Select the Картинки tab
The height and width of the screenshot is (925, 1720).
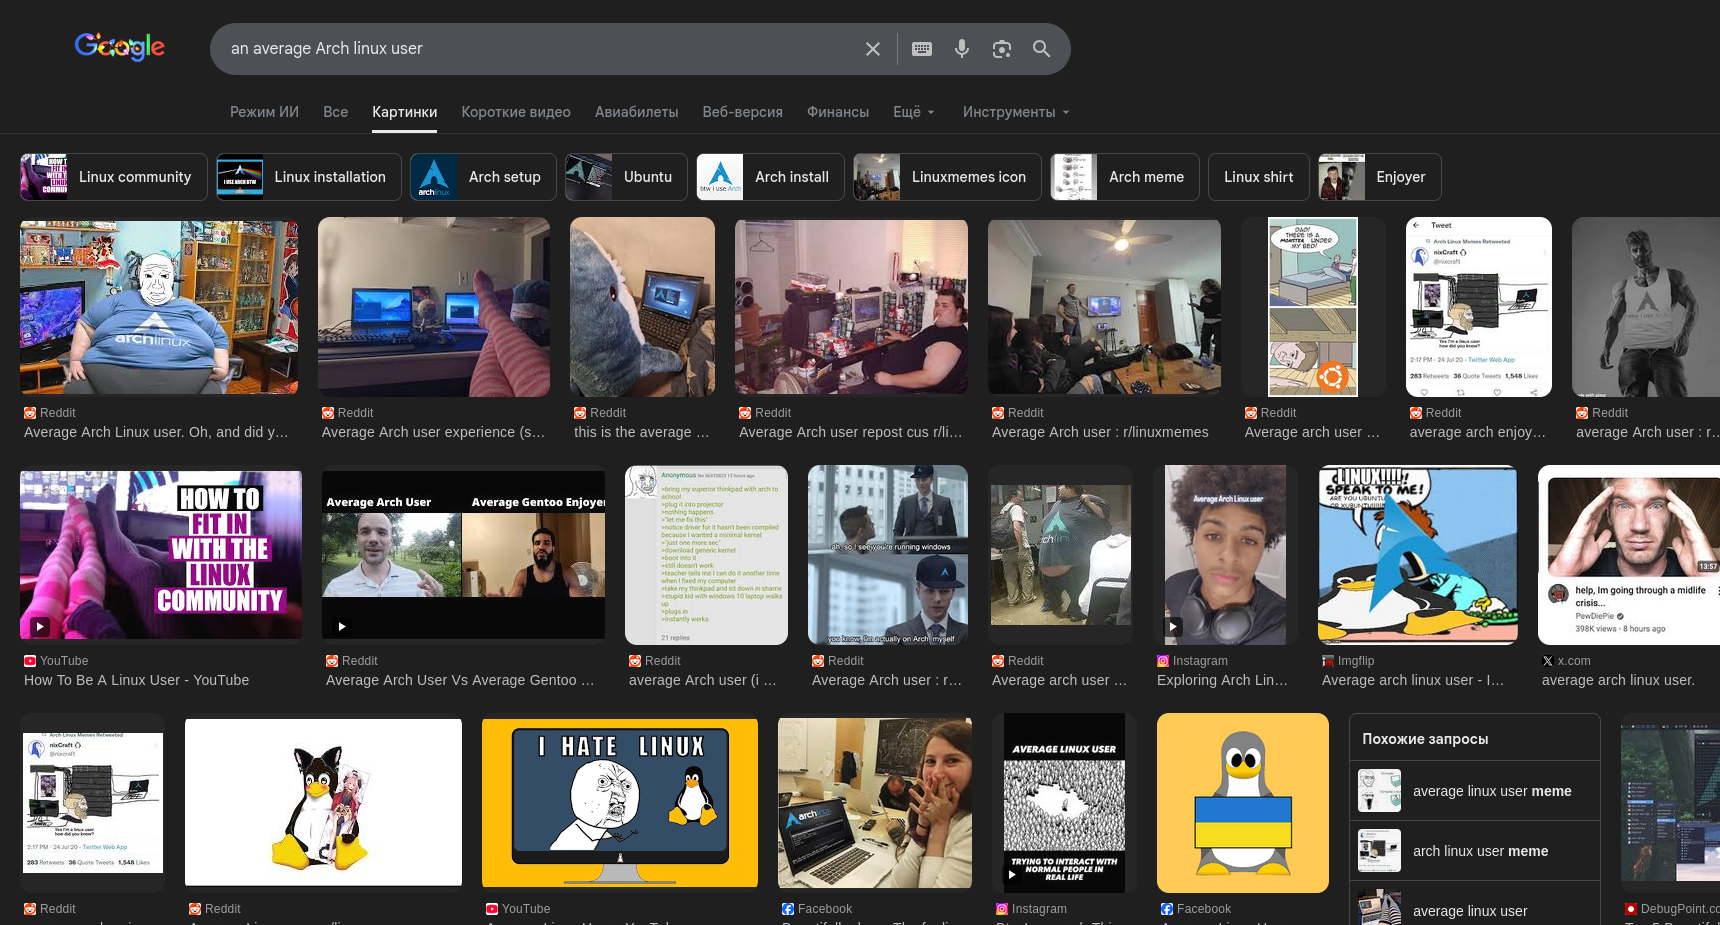(x=405, y=112)
